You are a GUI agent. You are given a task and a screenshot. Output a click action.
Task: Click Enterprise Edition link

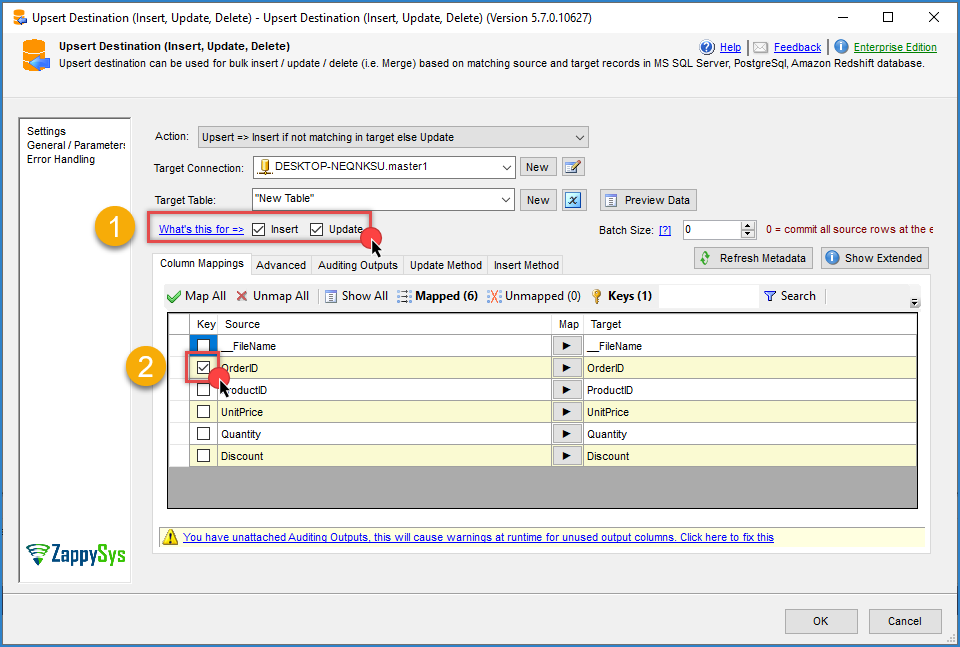(895, 47)
